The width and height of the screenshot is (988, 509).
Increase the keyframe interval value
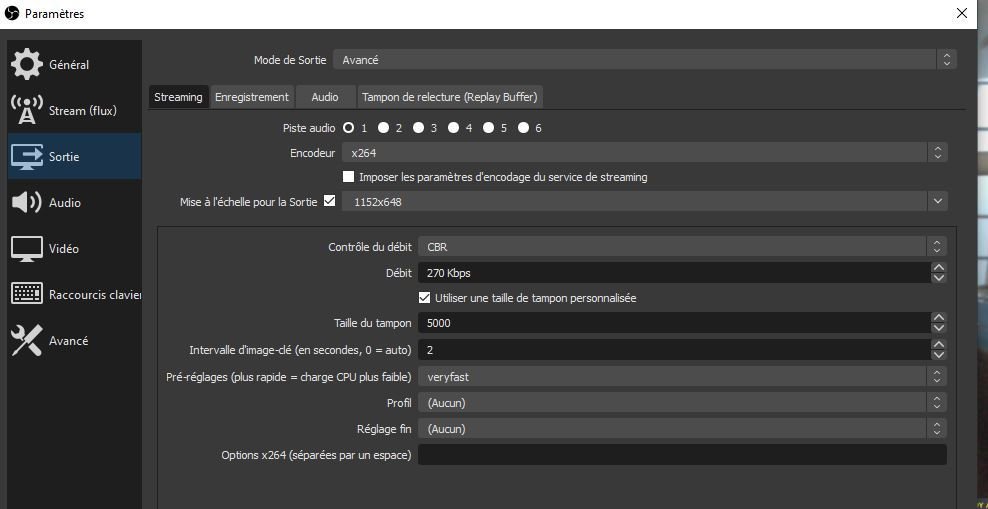point(939,345)
